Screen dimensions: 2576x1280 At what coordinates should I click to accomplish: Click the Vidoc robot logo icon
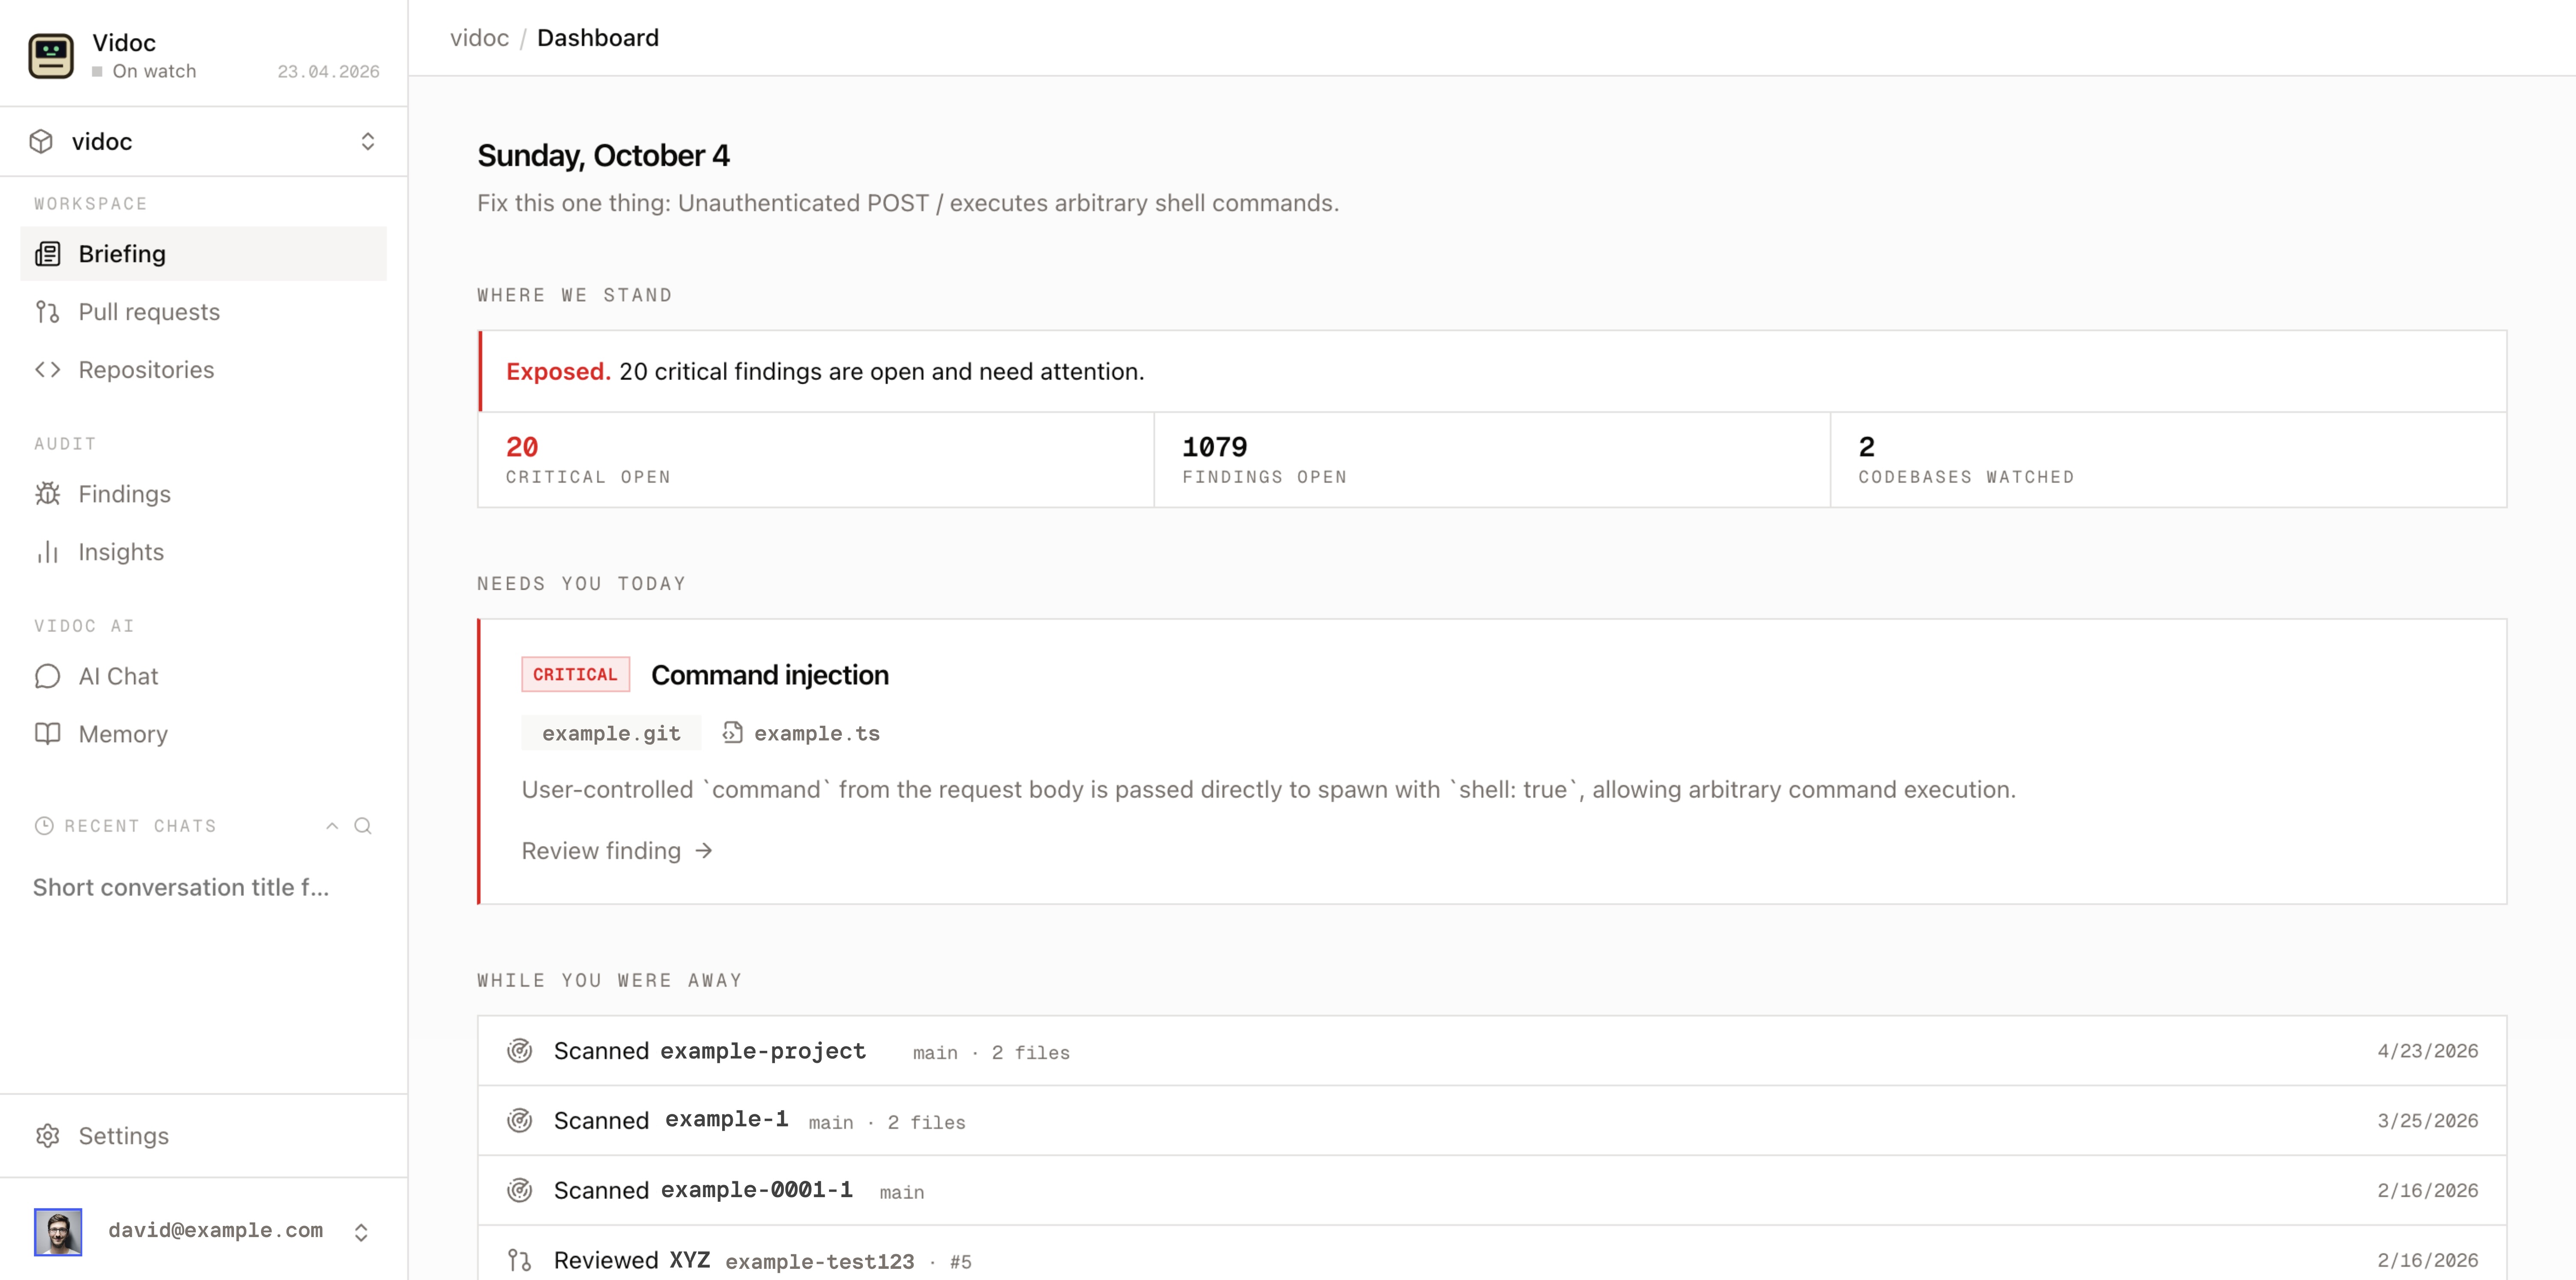point(51,56)
